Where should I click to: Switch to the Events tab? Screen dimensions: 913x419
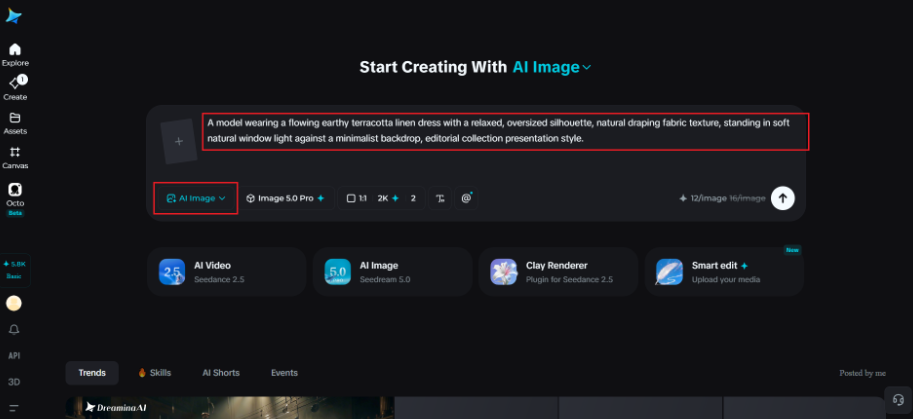(x=284, y=373)
